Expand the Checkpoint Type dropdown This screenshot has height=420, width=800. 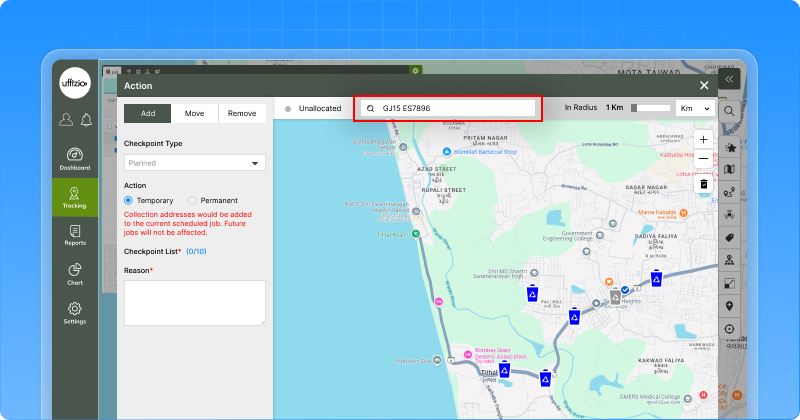pos(194,163)
